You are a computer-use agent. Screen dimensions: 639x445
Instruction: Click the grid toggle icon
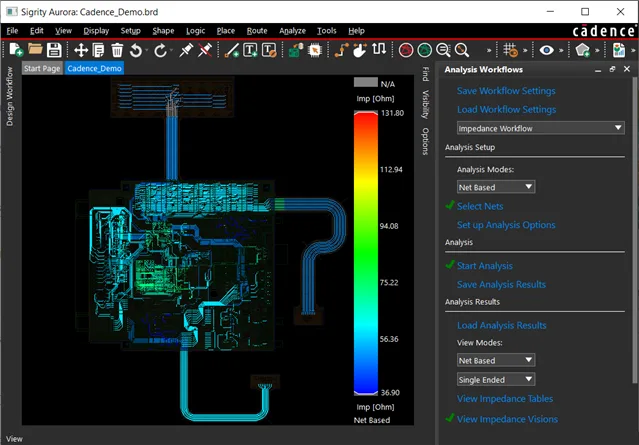[x=510, y=50]
